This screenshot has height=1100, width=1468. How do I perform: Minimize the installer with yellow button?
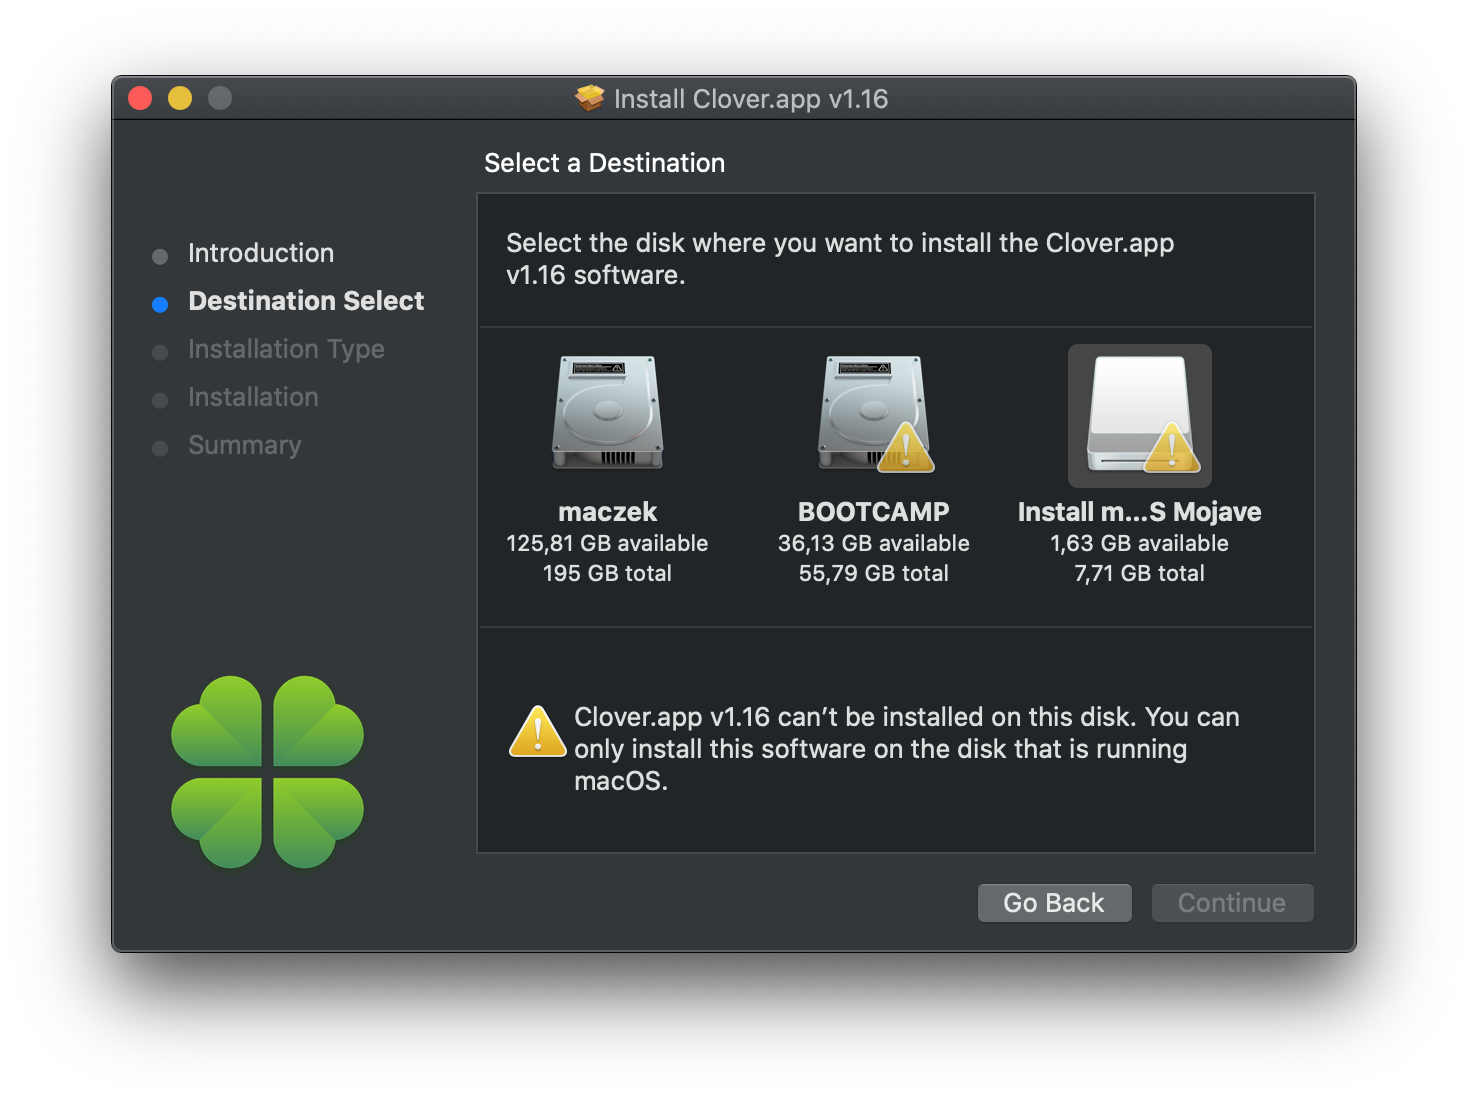click(x=180, y=98)
